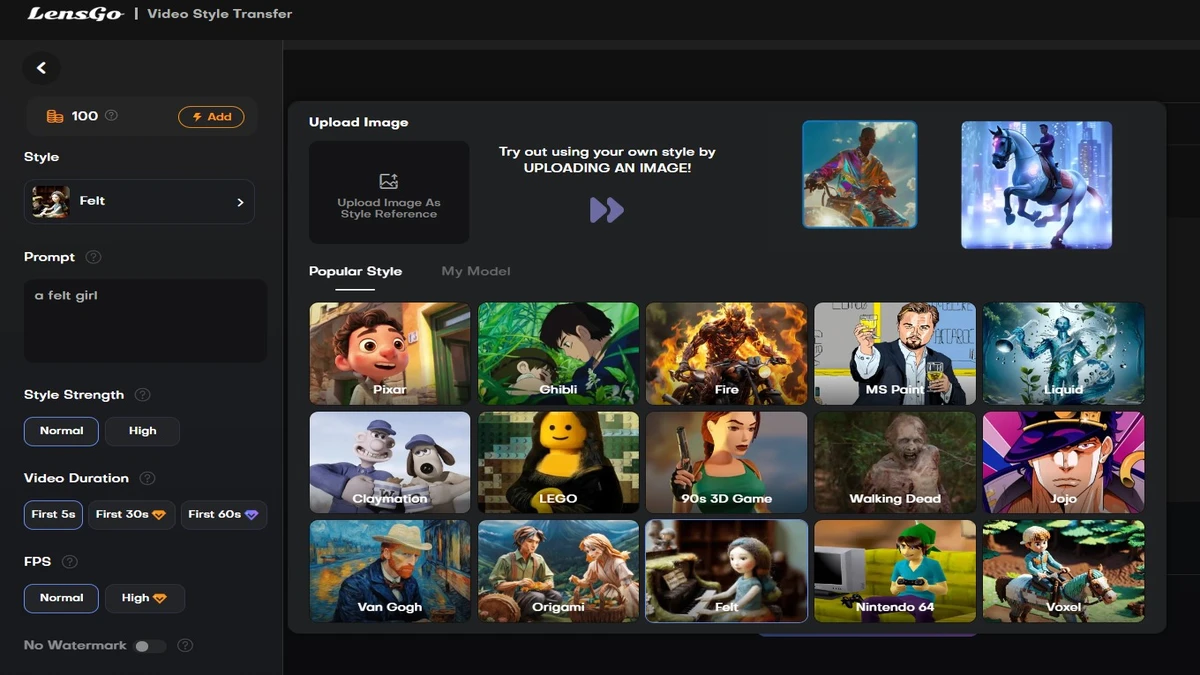Select the Origami style
1200x675 pixels.
(558, 571)
